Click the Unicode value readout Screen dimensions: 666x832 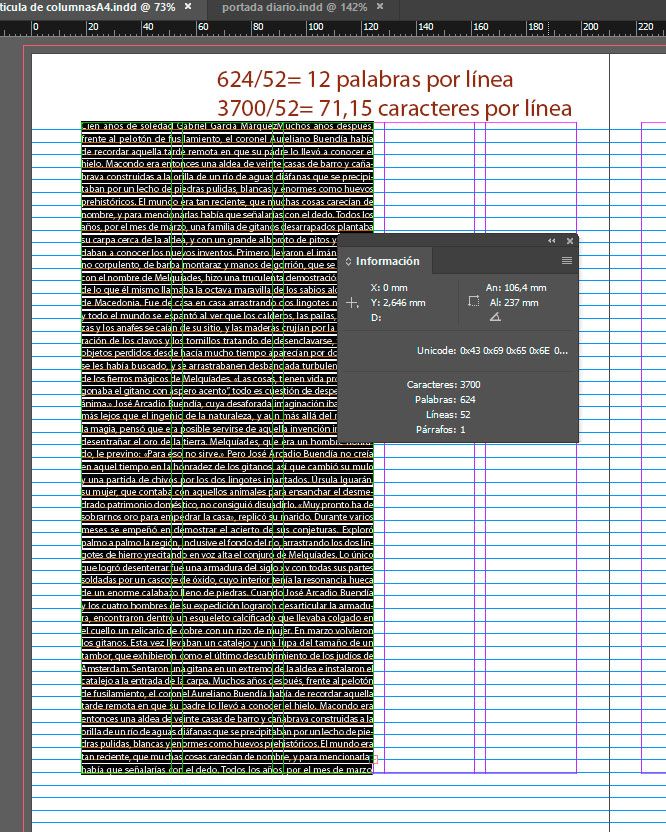(493, 351)
